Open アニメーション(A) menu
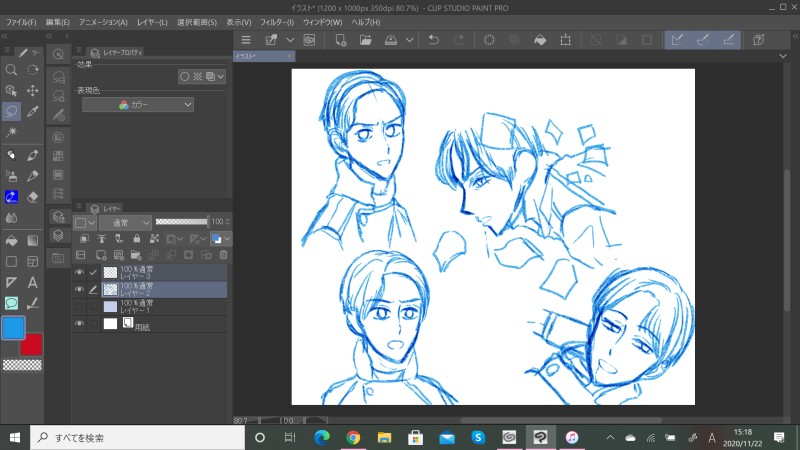The height and width of the screenshot is (450, 800). tap(103, 22)
